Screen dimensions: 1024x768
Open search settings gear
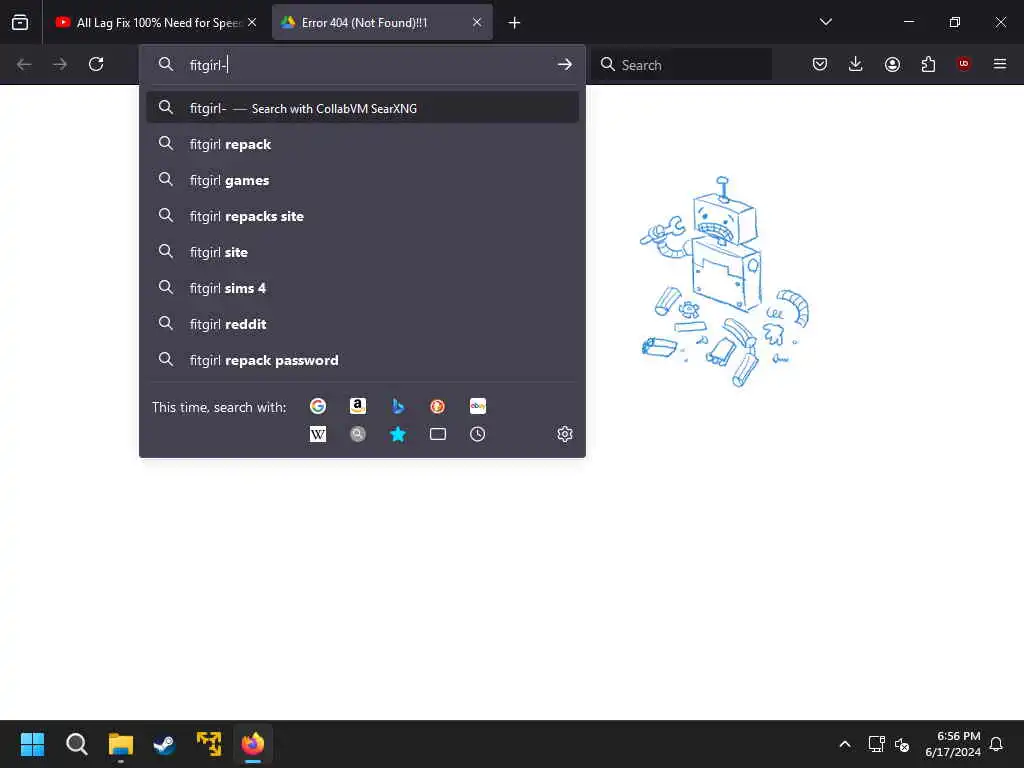click(565, 434)
